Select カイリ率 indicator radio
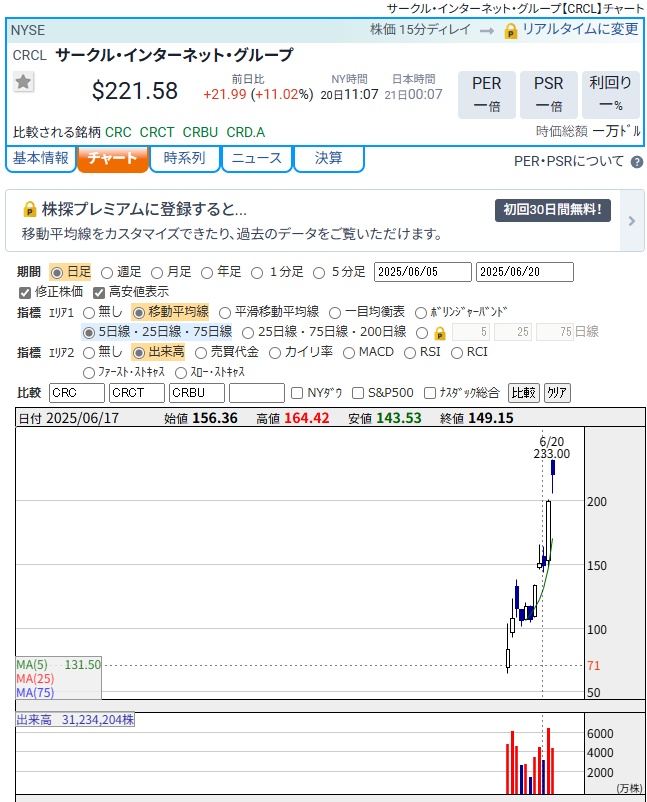647x802 pixels. 275,353
